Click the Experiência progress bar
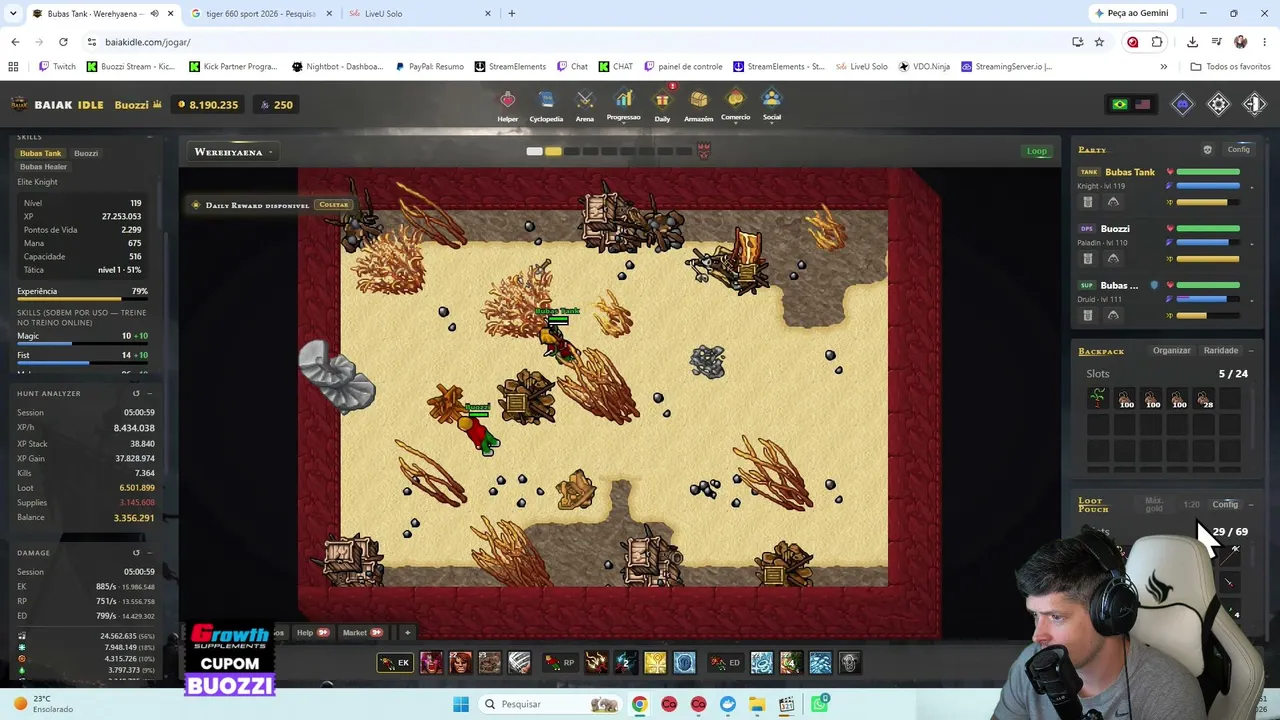Viewport: 1280px width, 720px height. point(83,299)
